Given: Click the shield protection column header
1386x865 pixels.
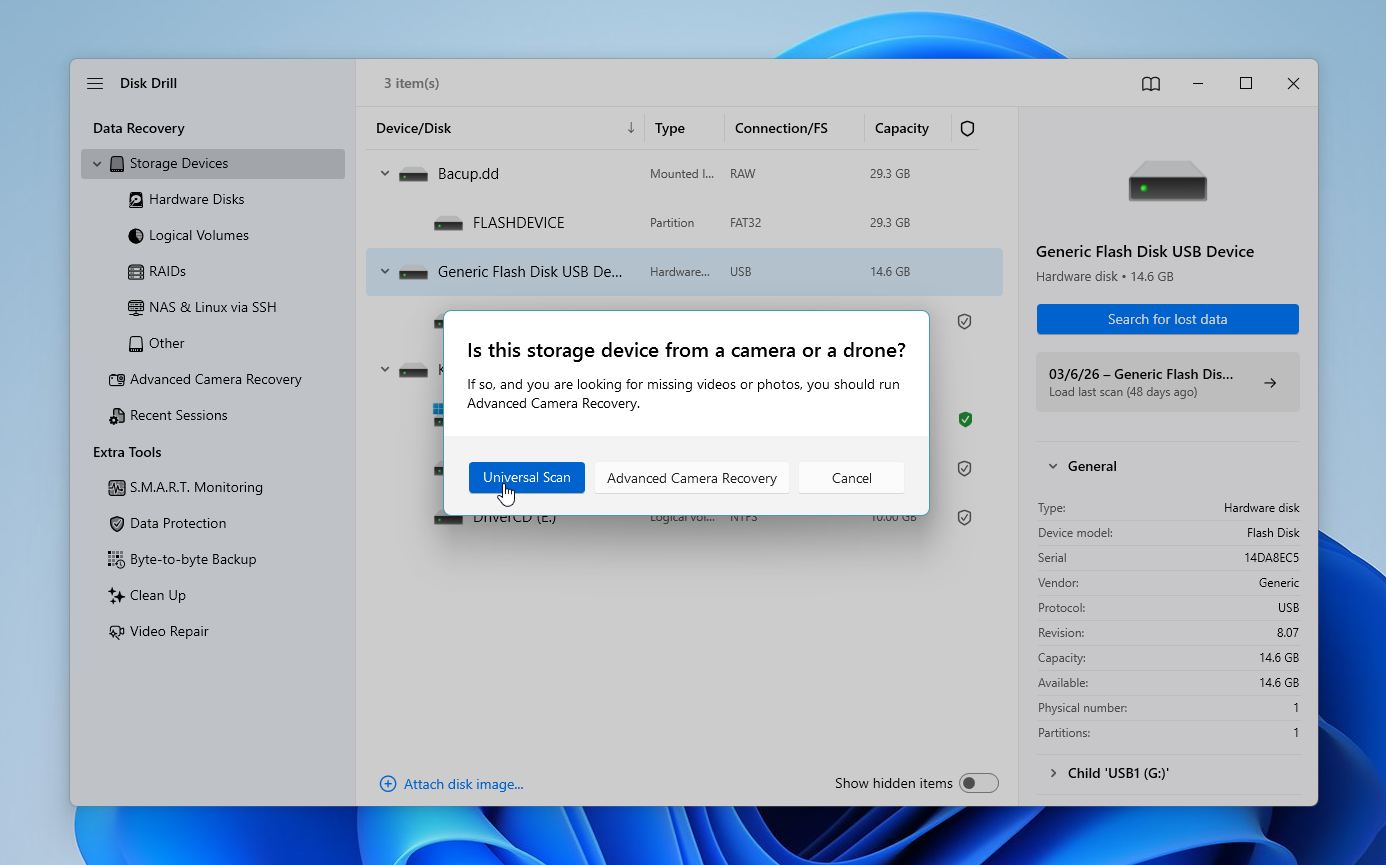Looking at the screenshot, I should click(967, 129).
